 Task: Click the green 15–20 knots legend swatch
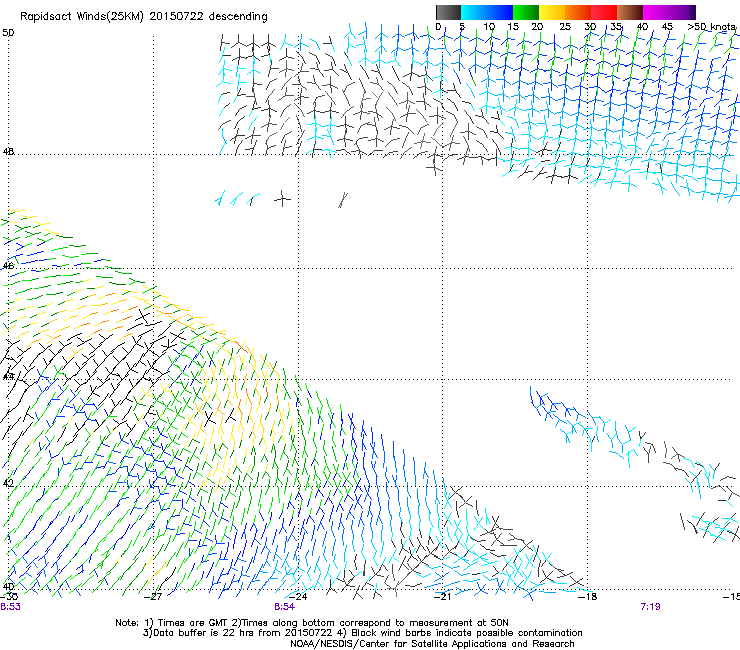526,12
